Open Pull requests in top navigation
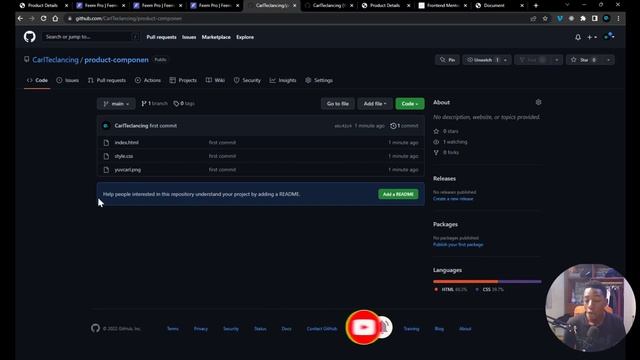This screenshot has width=640, height=360. [x=162, y=37]
